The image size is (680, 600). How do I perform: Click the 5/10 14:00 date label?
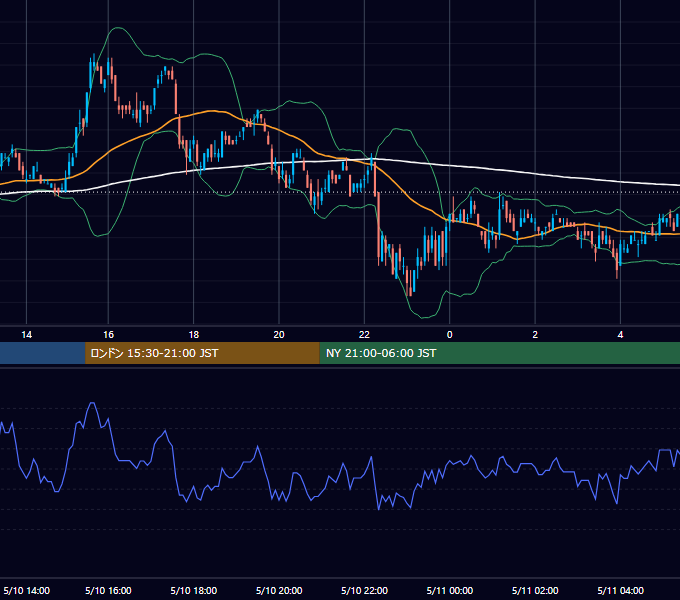(x=26, y=590)
